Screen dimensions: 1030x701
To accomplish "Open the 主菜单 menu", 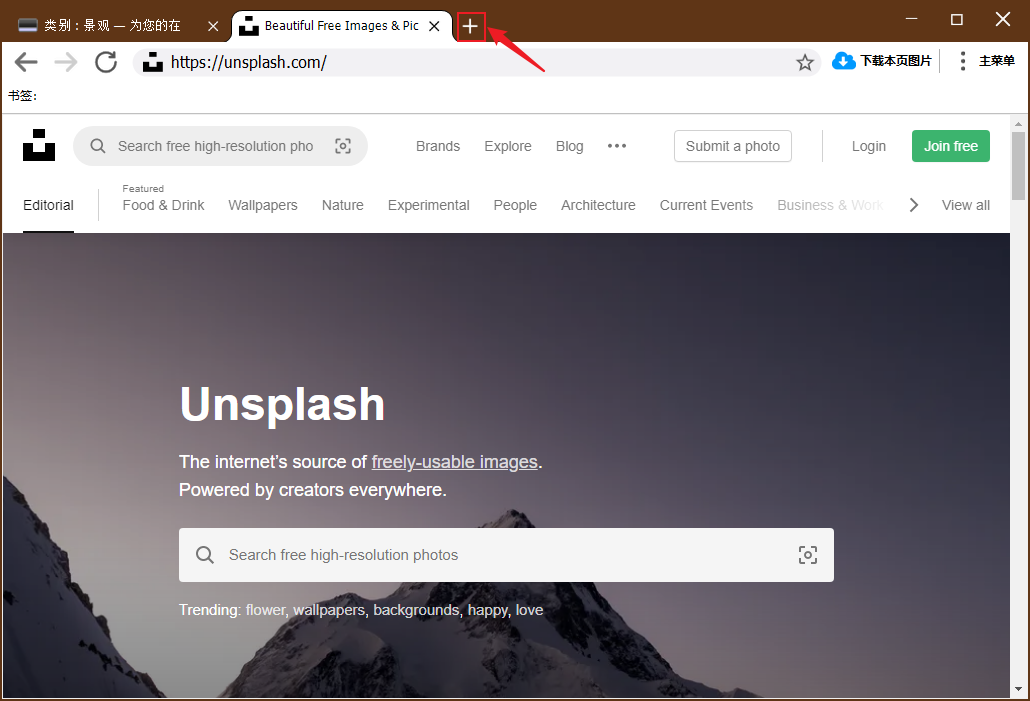I will coord(996,61).
